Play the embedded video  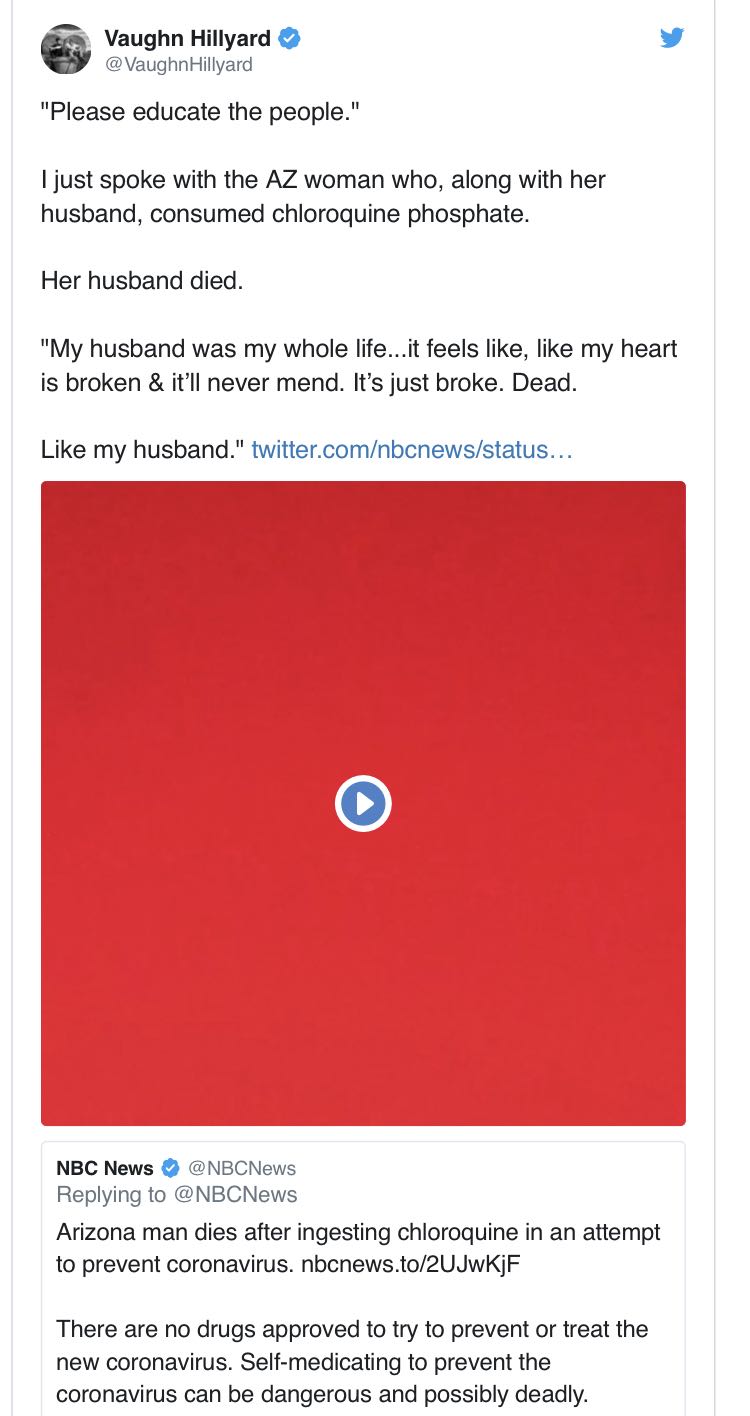363,803
